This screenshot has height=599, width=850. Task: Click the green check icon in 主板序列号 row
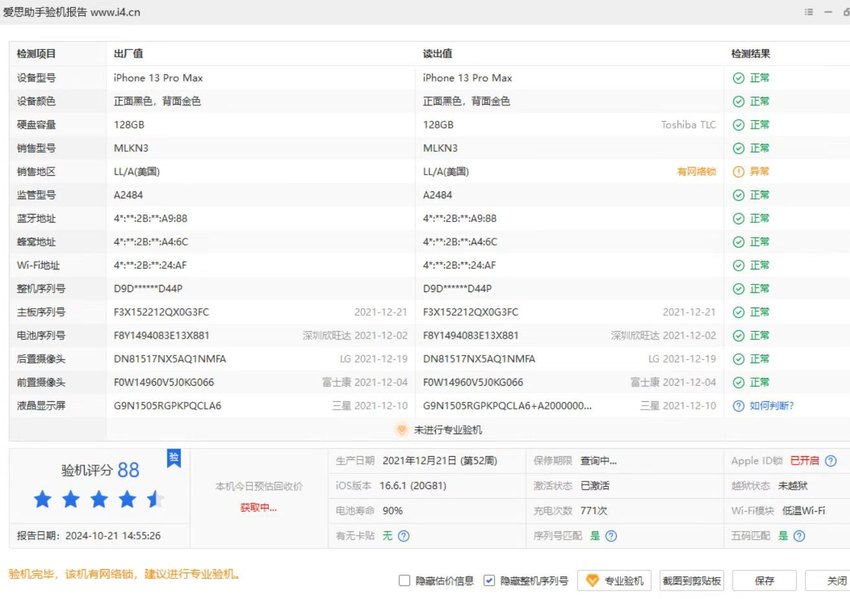pos(738,312)
